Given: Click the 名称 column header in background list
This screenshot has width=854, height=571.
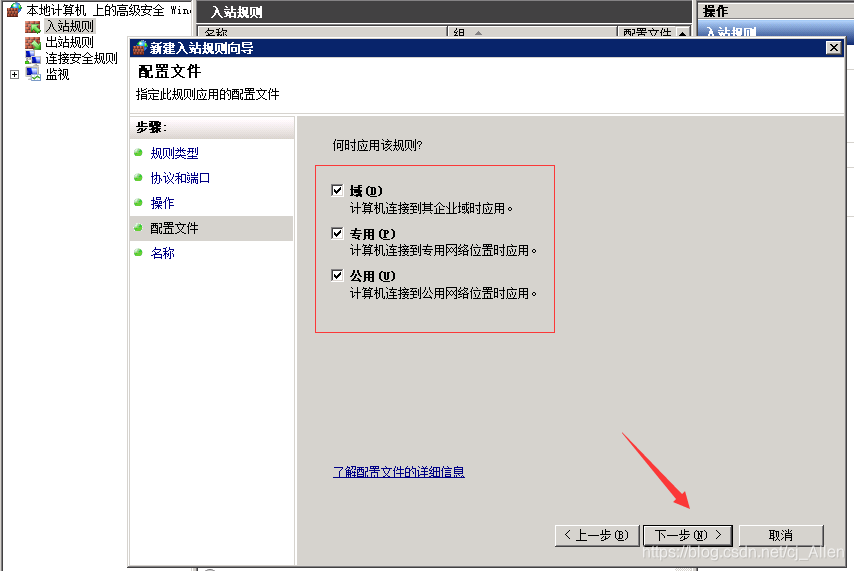Looking at the screenshot, I should click(322, 32).
